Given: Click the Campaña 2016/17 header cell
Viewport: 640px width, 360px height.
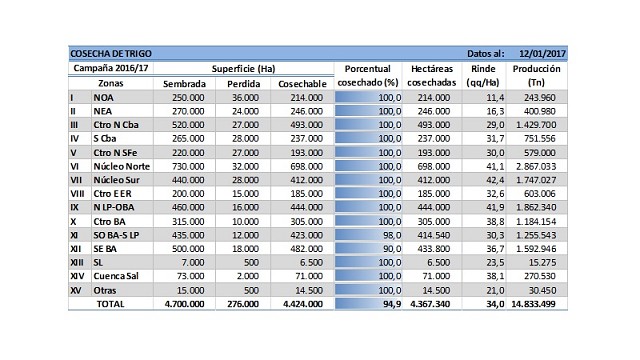Looking at the screenshot, I should tap(111, 68).
